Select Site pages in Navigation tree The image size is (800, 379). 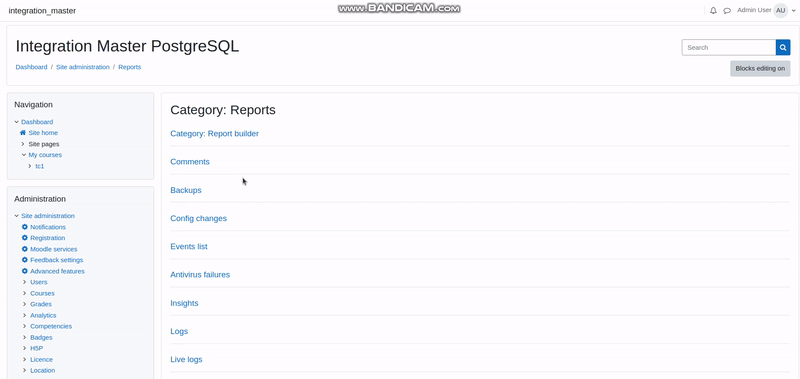(44, 144)
